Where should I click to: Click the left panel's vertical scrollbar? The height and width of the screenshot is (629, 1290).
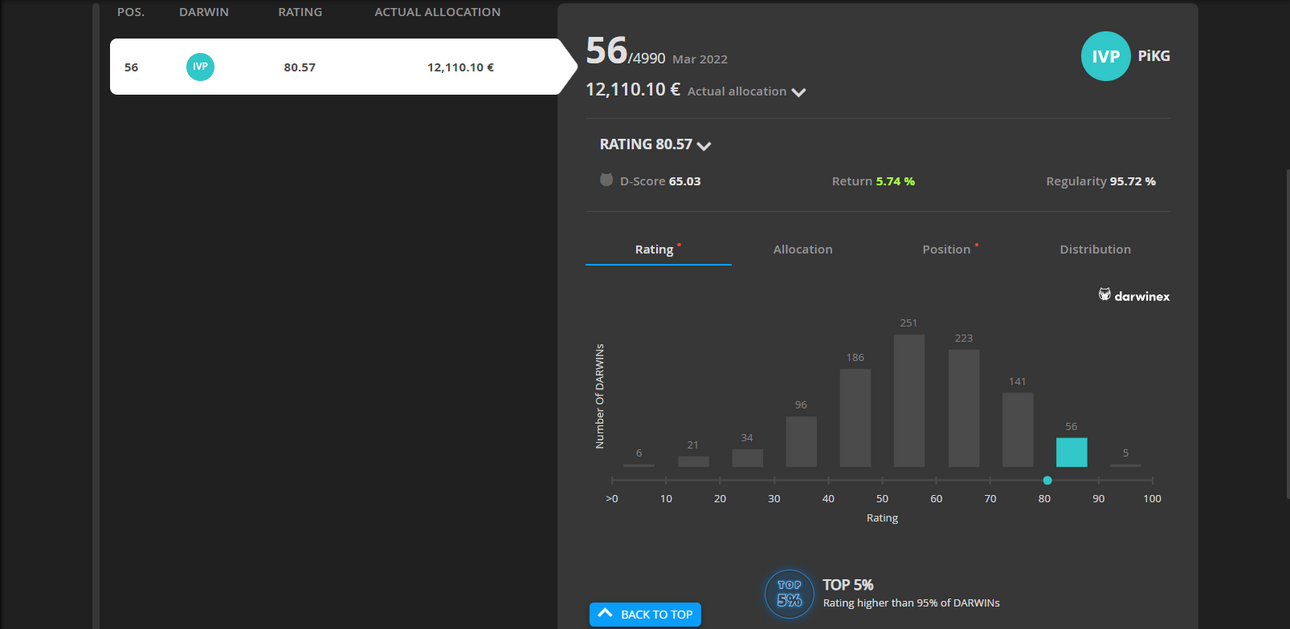click(x=96, y=314)
